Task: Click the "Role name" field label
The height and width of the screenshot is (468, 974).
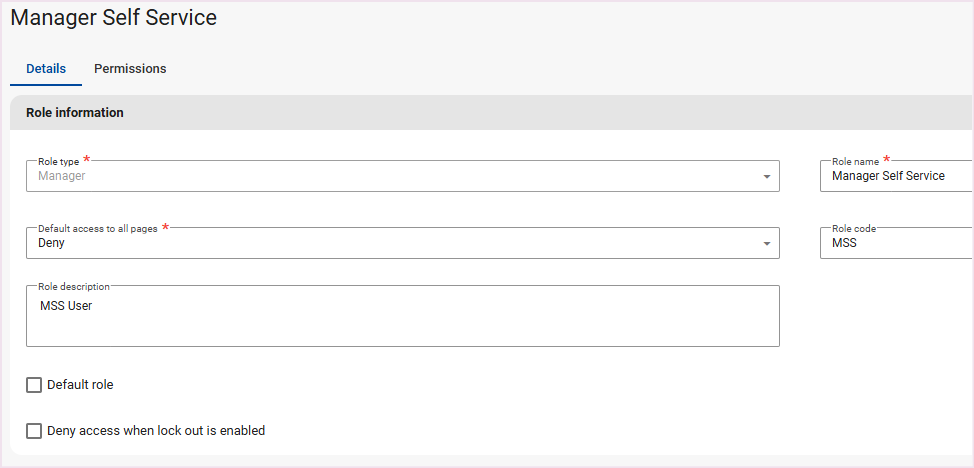Action: point(855,161)
